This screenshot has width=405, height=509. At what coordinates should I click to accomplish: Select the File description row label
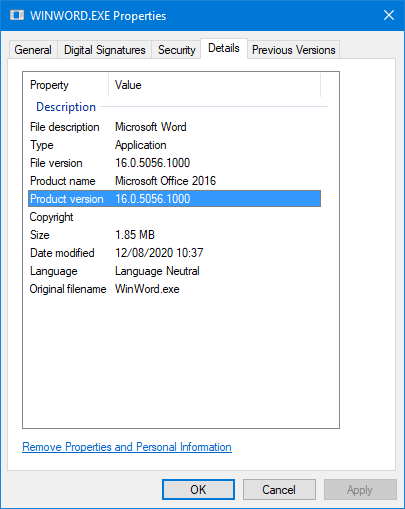point(65,127)
